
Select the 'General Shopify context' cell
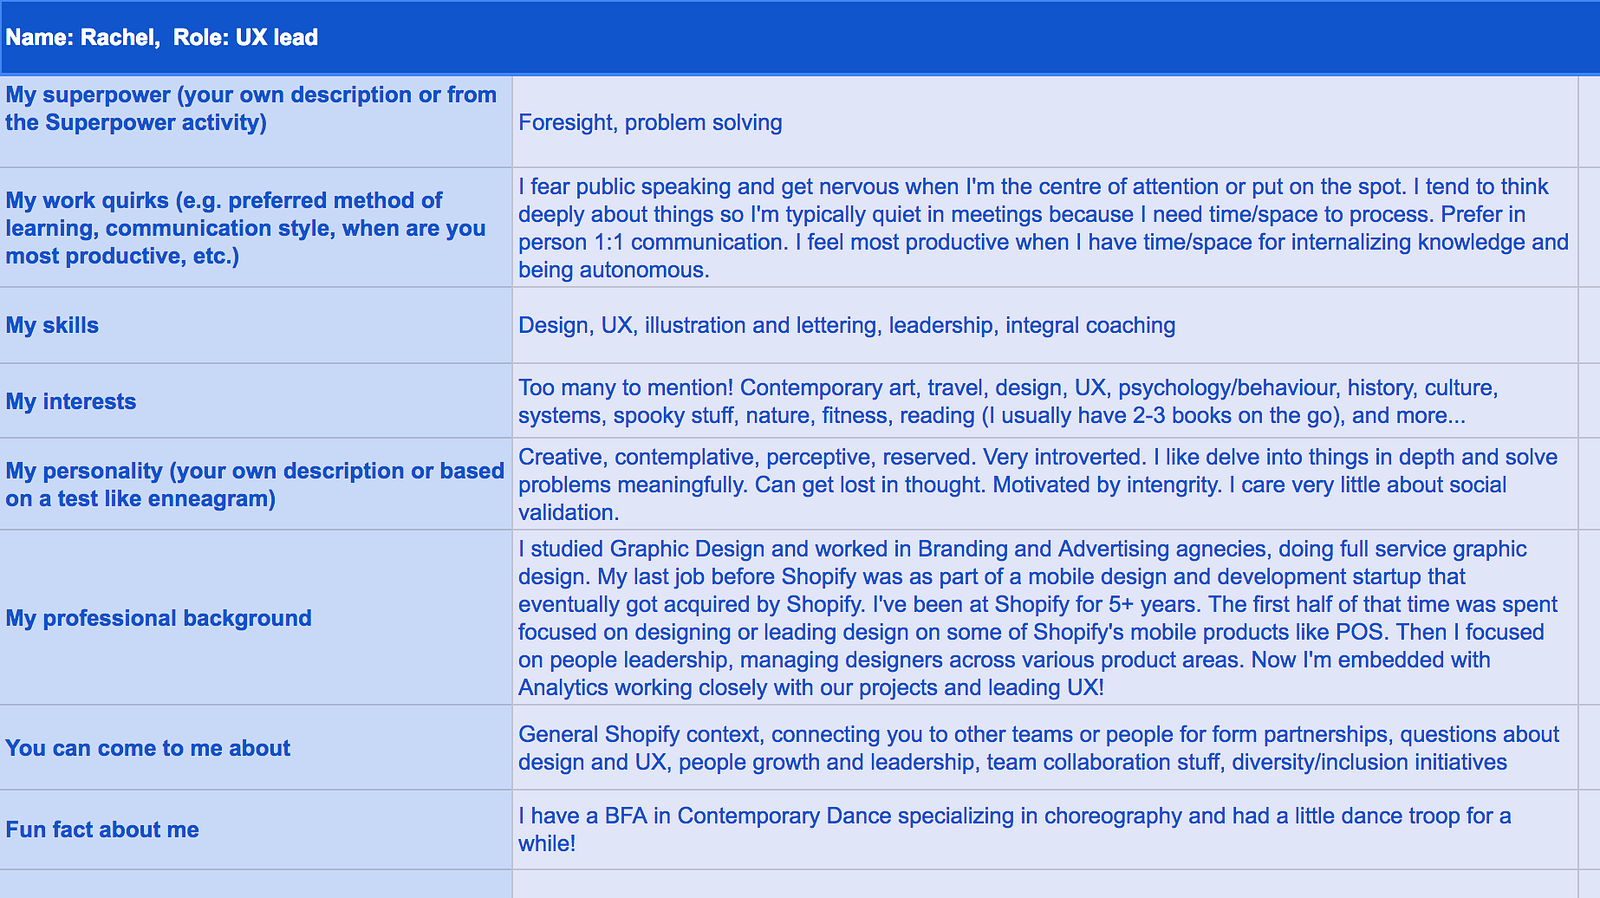click(1045, 747)
